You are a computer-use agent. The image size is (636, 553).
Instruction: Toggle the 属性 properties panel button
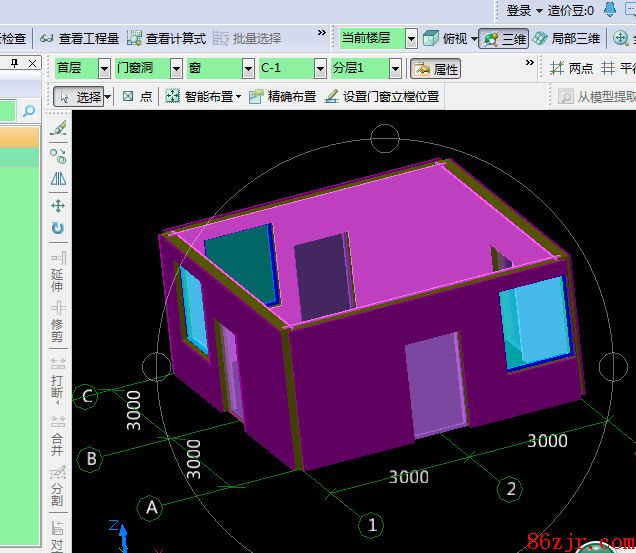click(x=436, y=69)
